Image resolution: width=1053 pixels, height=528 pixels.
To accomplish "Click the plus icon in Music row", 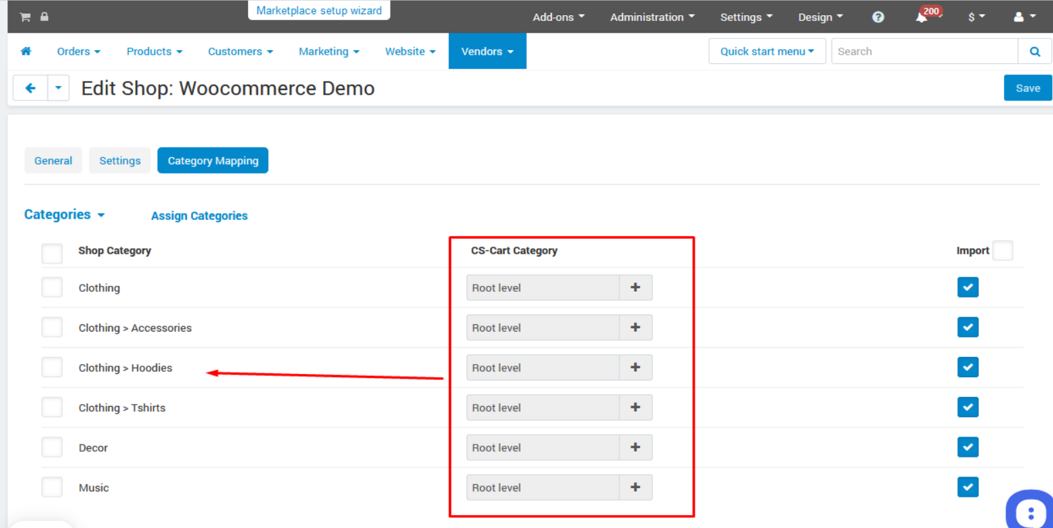I will click(635, 488).
